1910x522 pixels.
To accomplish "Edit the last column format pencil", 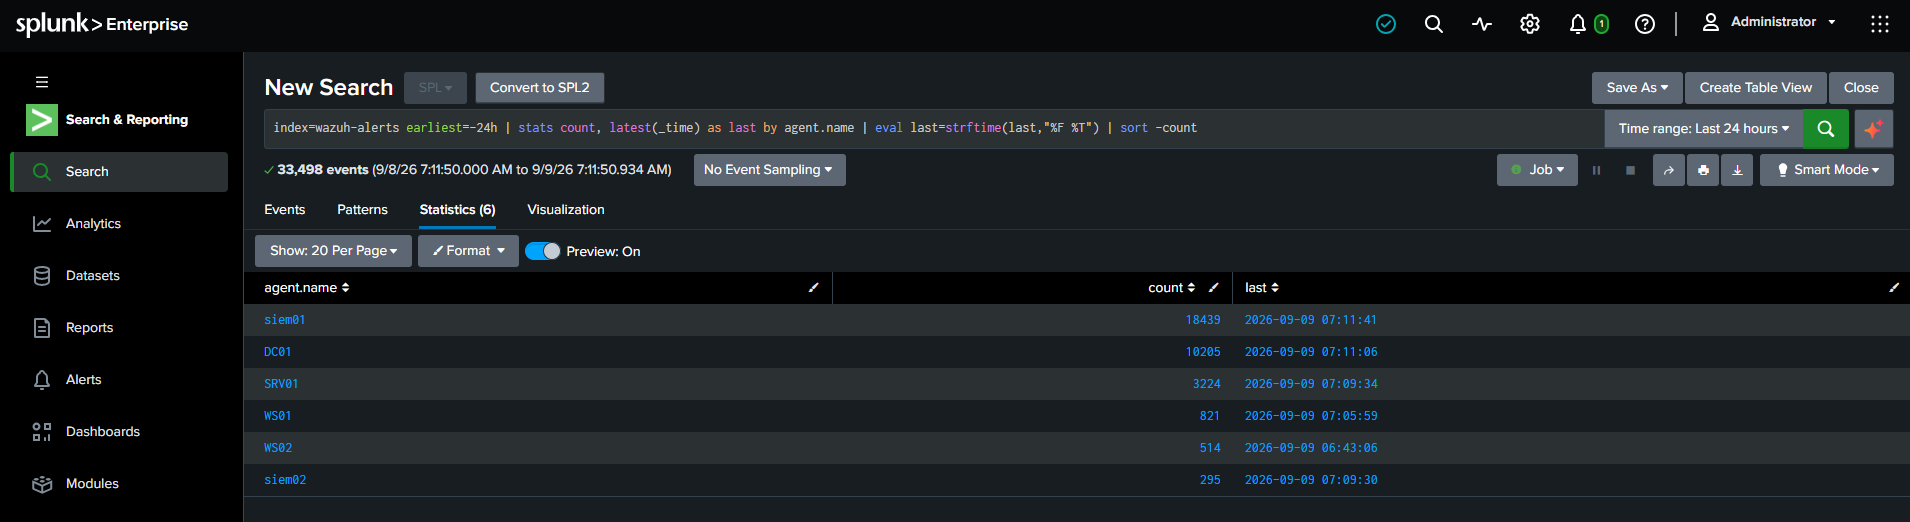I will point(1893,288).
